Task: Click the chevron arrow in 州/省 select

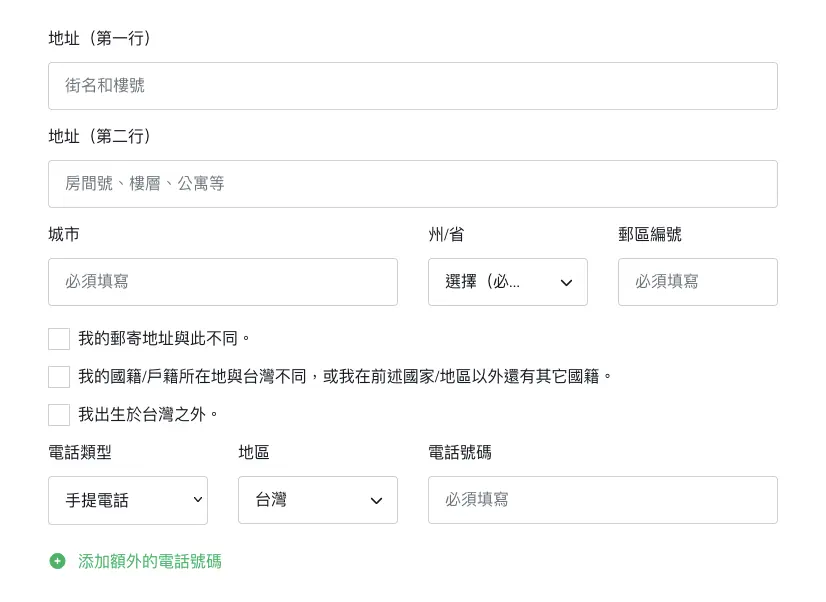Action: click(566, 283)
